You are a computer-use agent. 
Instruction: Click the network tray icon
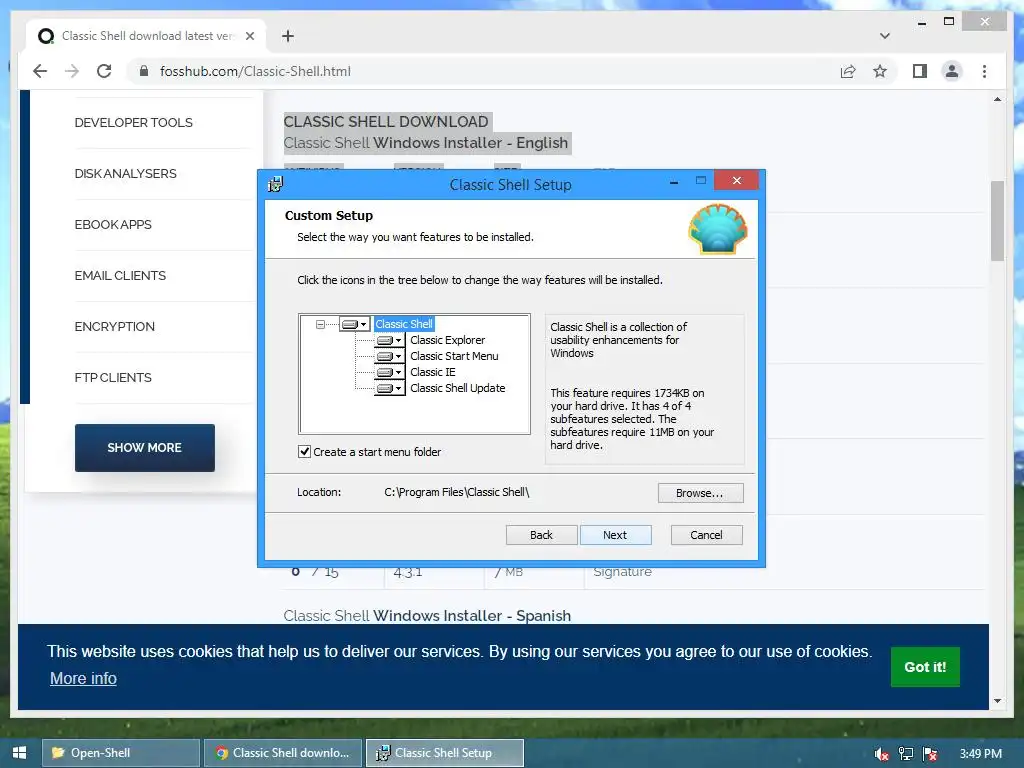coord(906,754)
